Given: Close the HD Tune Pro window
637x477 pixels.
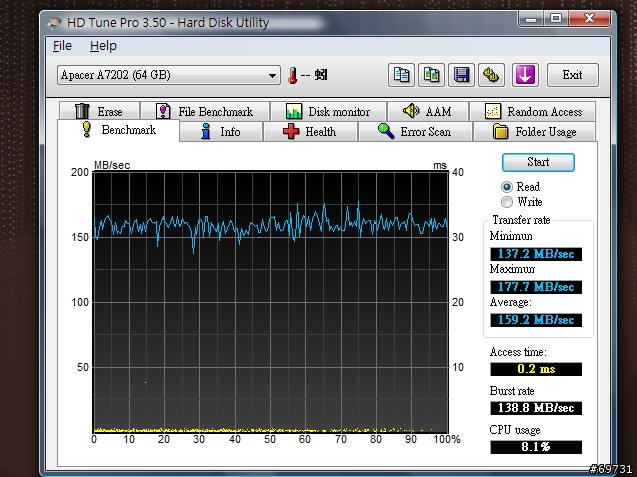Looking at the screenshot, I should click(589, 19).
